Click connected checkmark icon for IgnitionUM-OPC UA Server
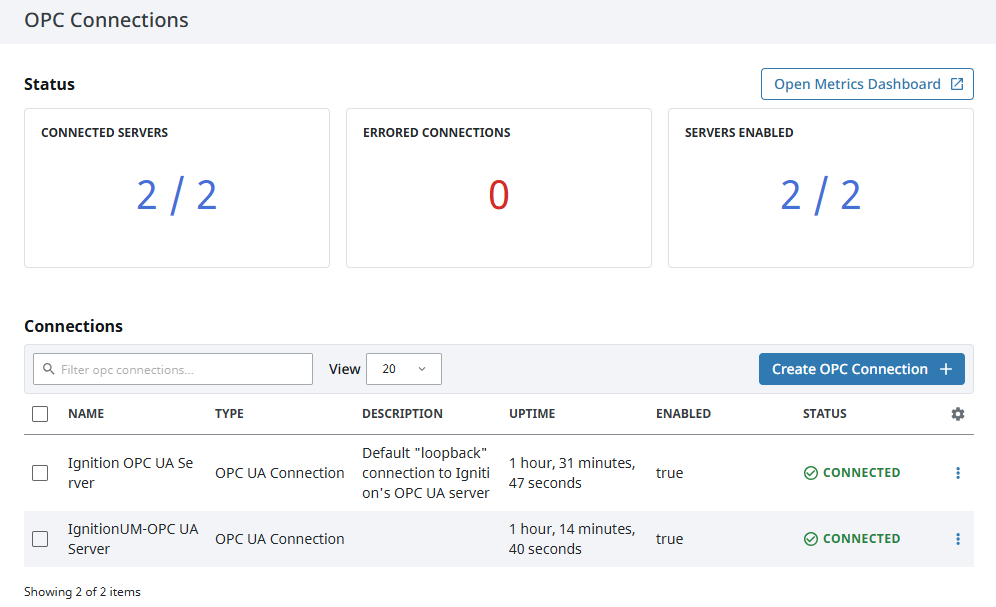Screen dimensions: 996x607 [x=811, y=539]
